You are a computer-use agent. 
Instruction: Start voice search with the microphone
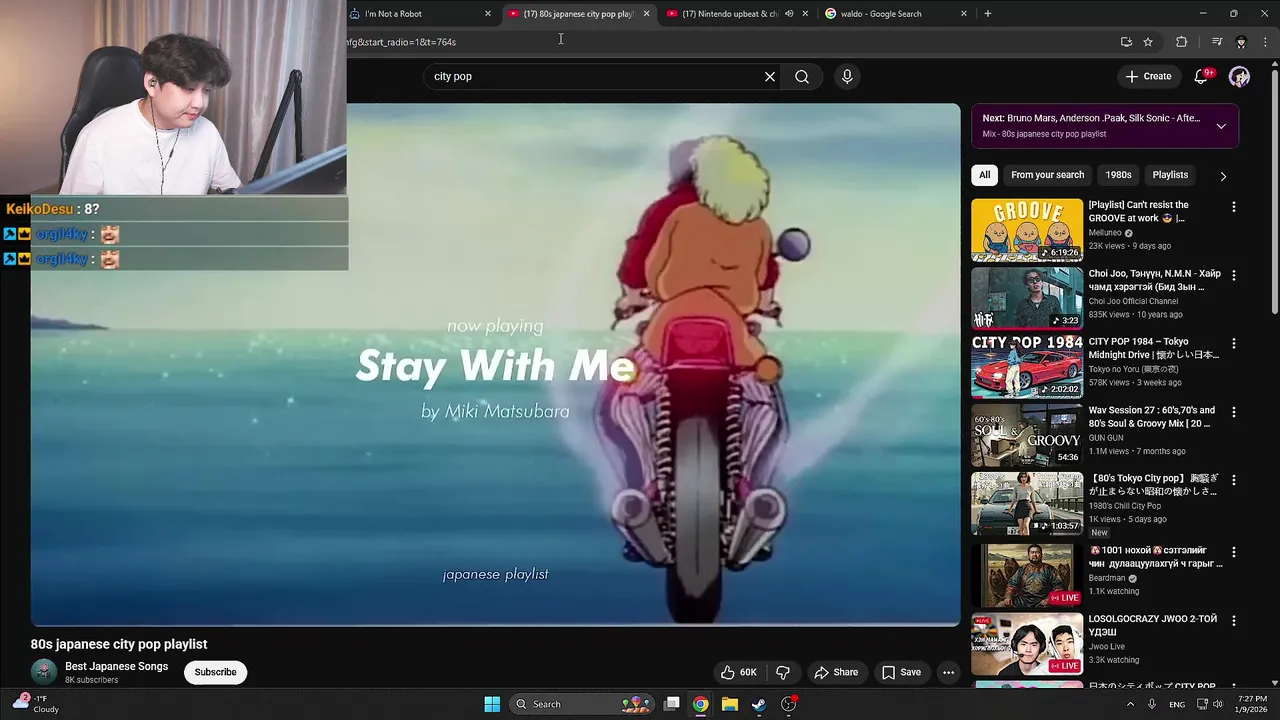pos(847,76)
